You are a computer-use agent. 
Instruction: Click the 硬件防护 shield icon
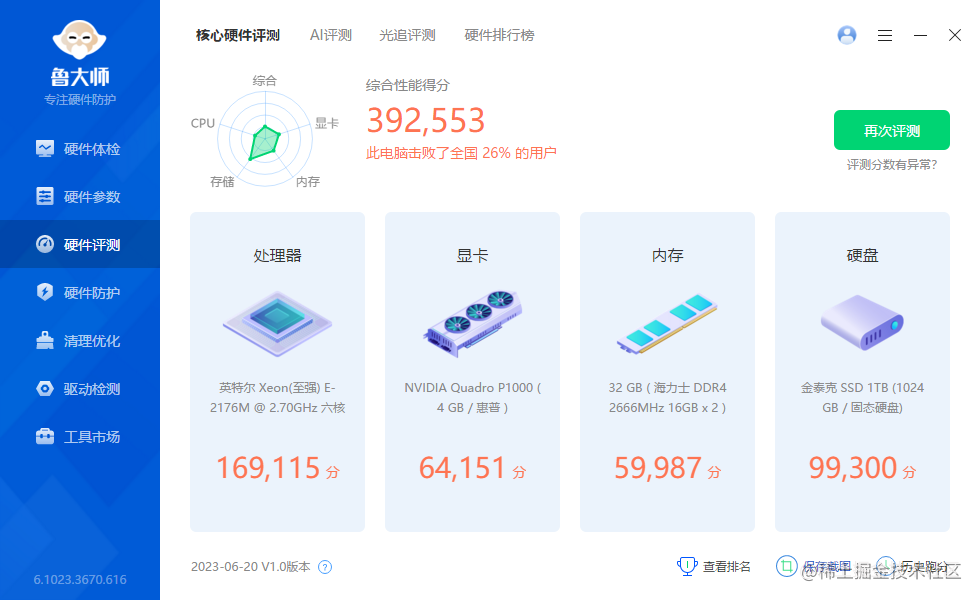pos(45,292)
